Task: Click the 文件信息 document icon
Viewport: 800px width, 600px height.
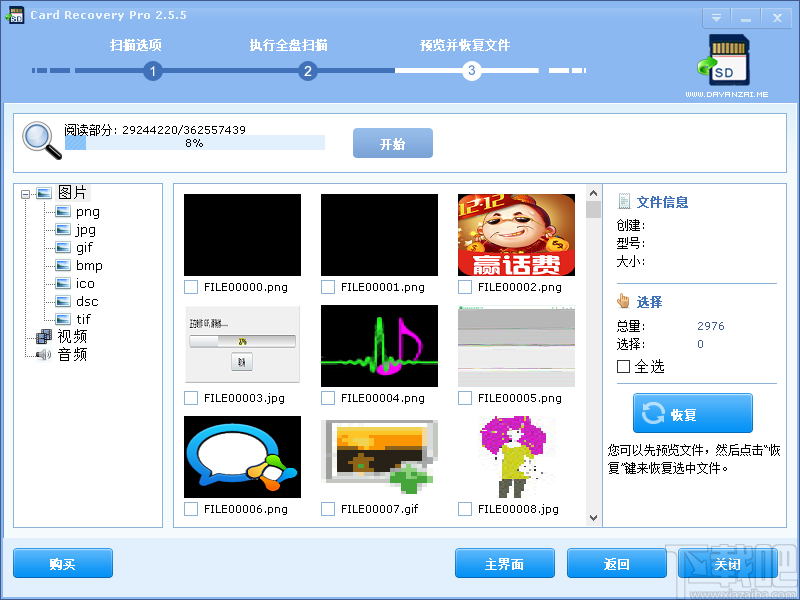Action: tap(623, 202)
